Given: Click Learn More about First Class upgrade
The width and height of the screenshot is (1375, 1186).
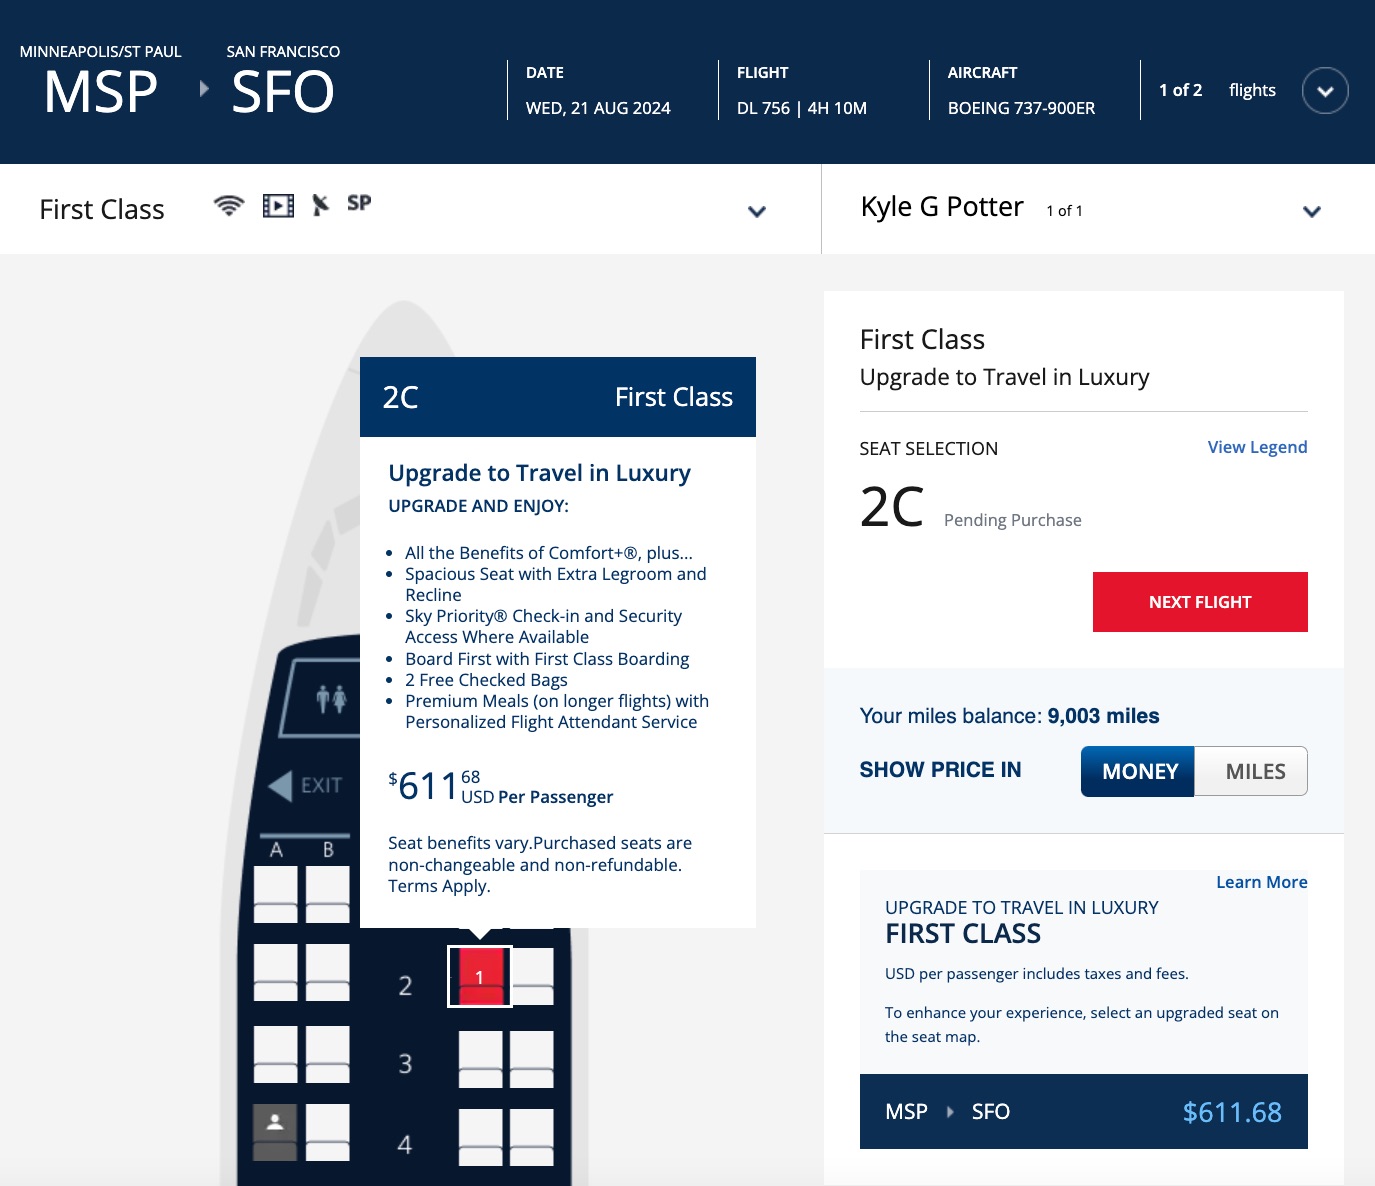Looking at the screenshot, I should (x=1261, y=881).
